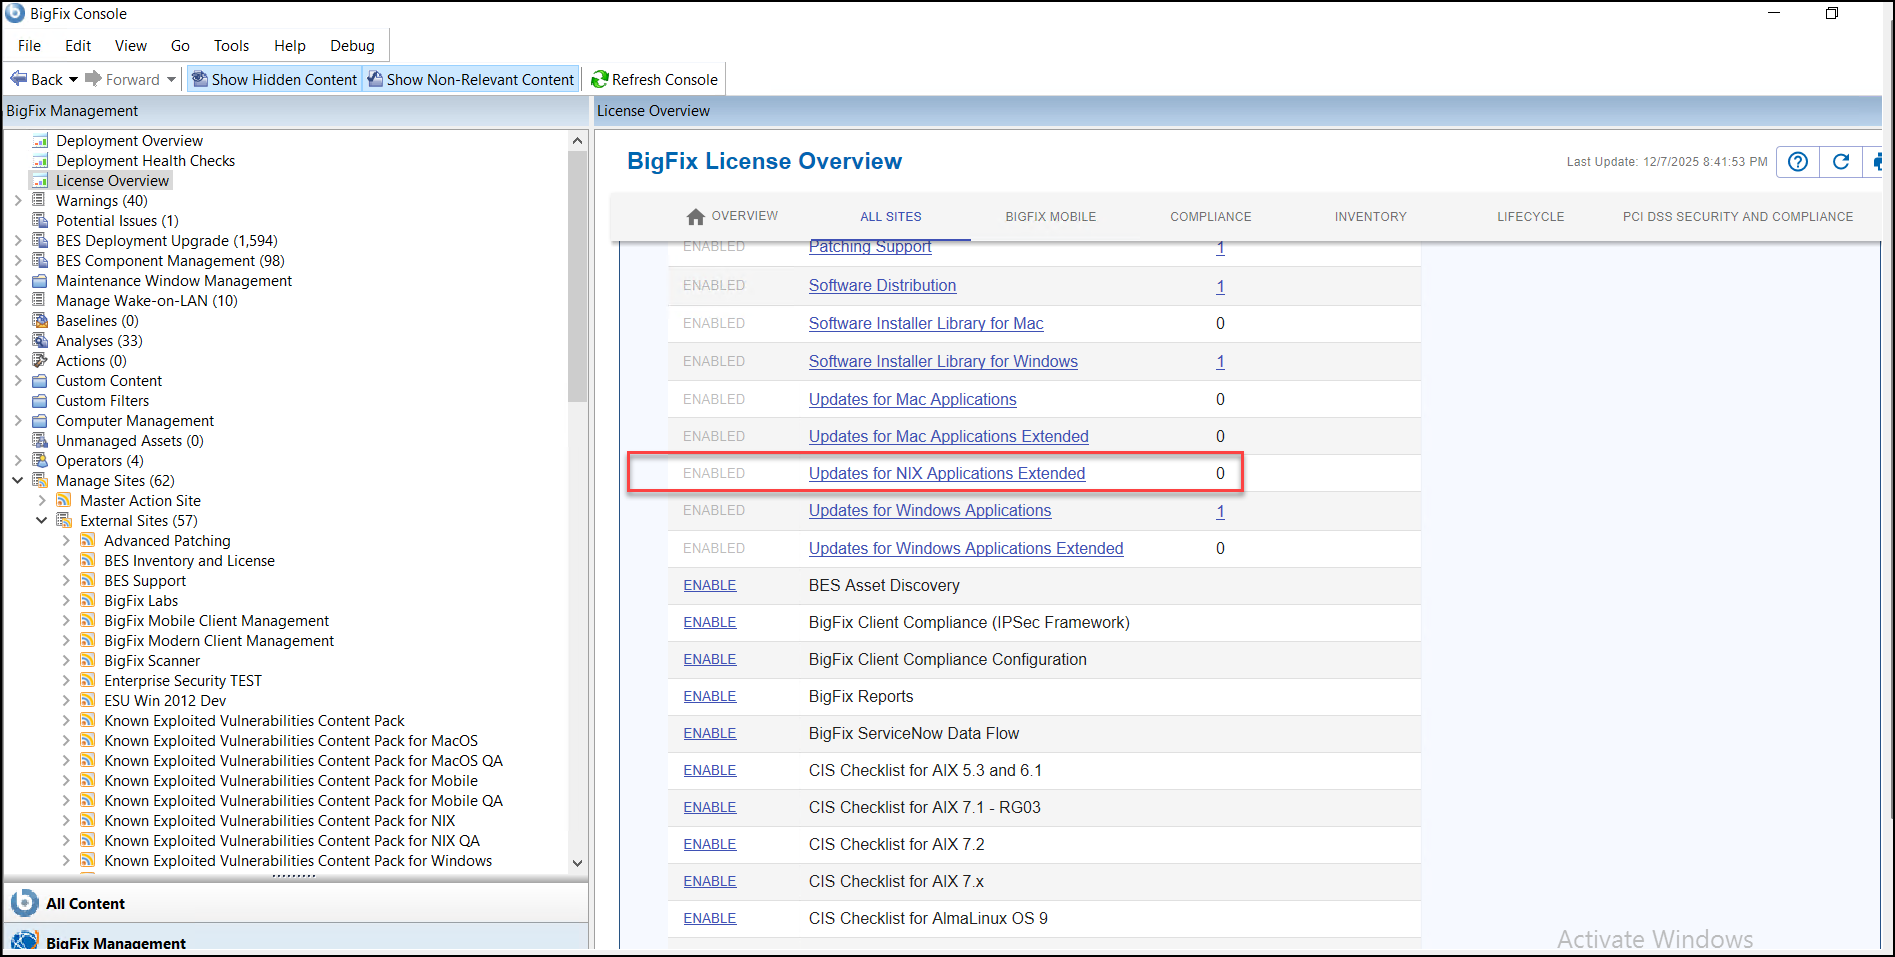This screenshot has height=957, width=1895.
Task: Click the Actions icon
Action: (40, 361)
